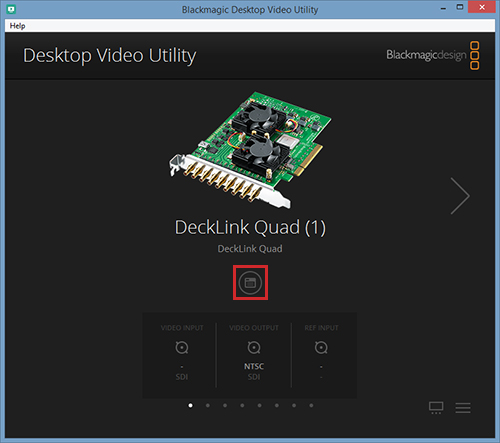The height and width of the screenshot is (443, 500).
Task: Click the SDI text under Video Input
Action: (182, 377)
